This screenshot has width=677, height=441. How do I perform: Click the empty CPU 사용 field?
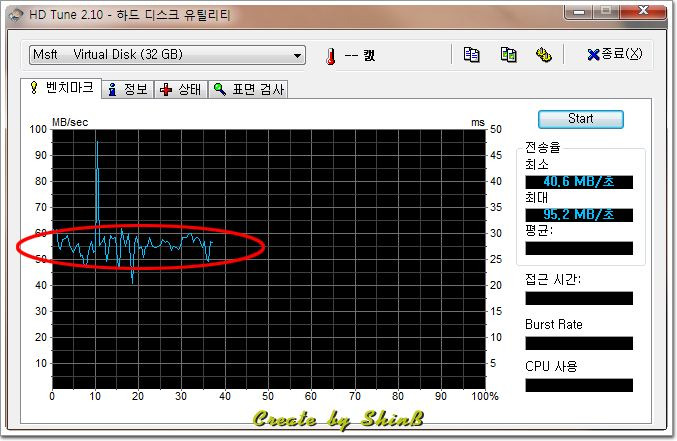point(579,385)
